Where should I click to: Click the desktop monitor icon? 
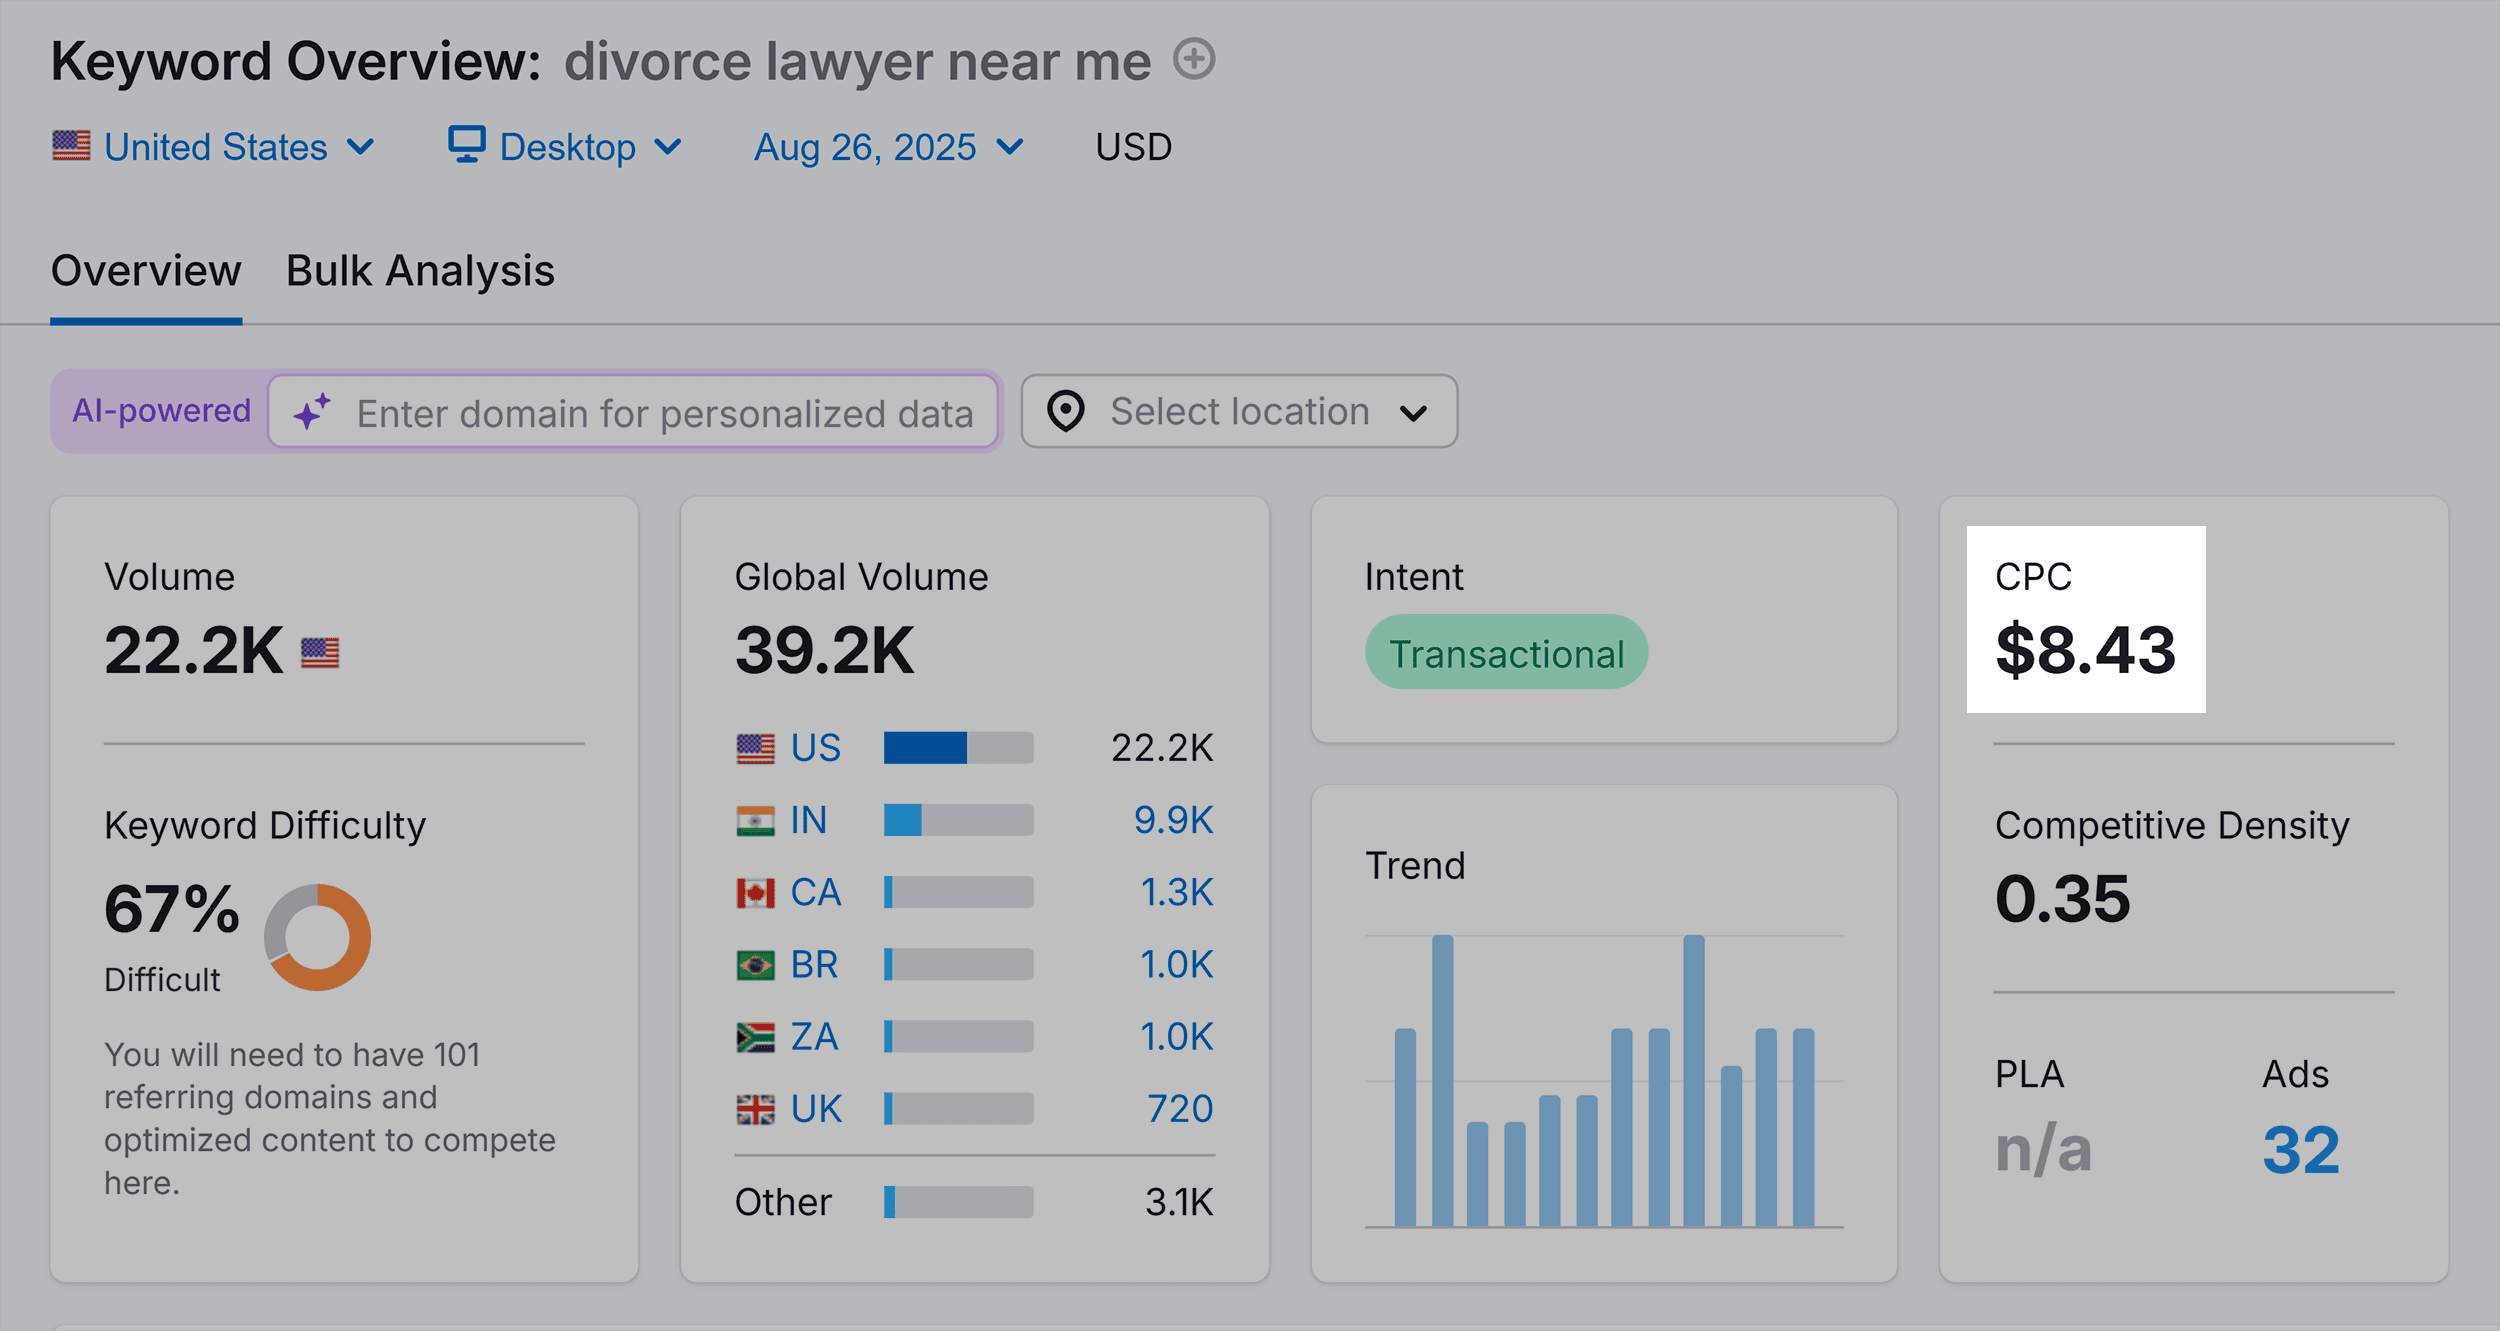click(x=466, y=145)
